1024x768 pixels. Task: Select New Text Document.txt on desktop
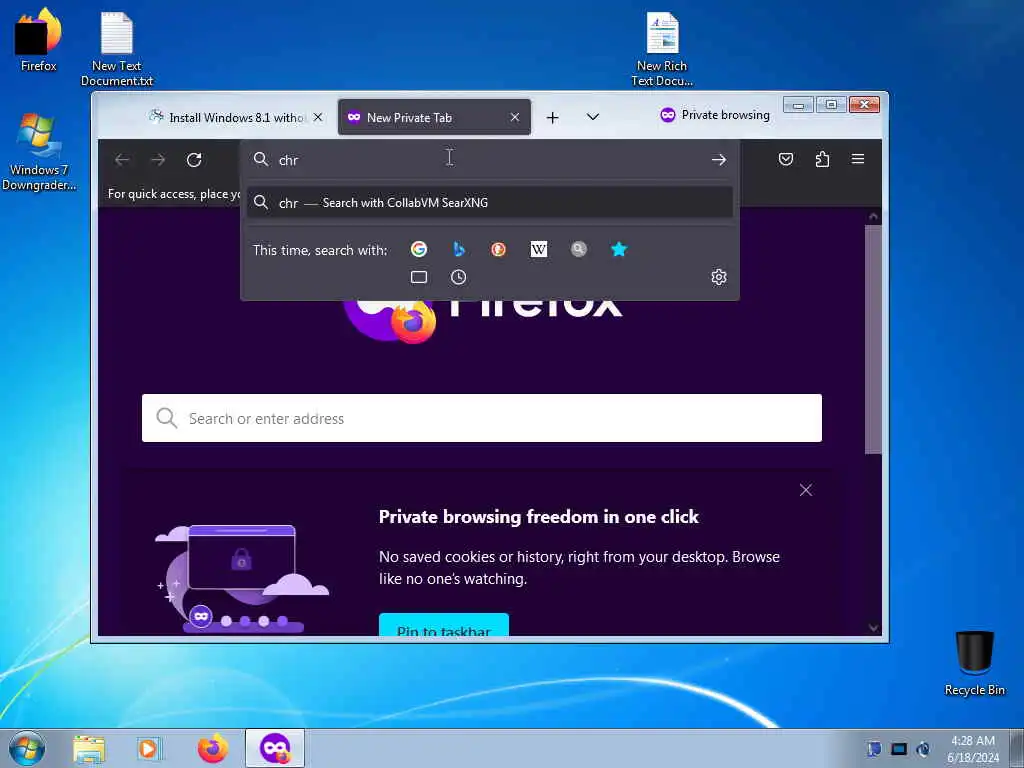tap(117, 49)
